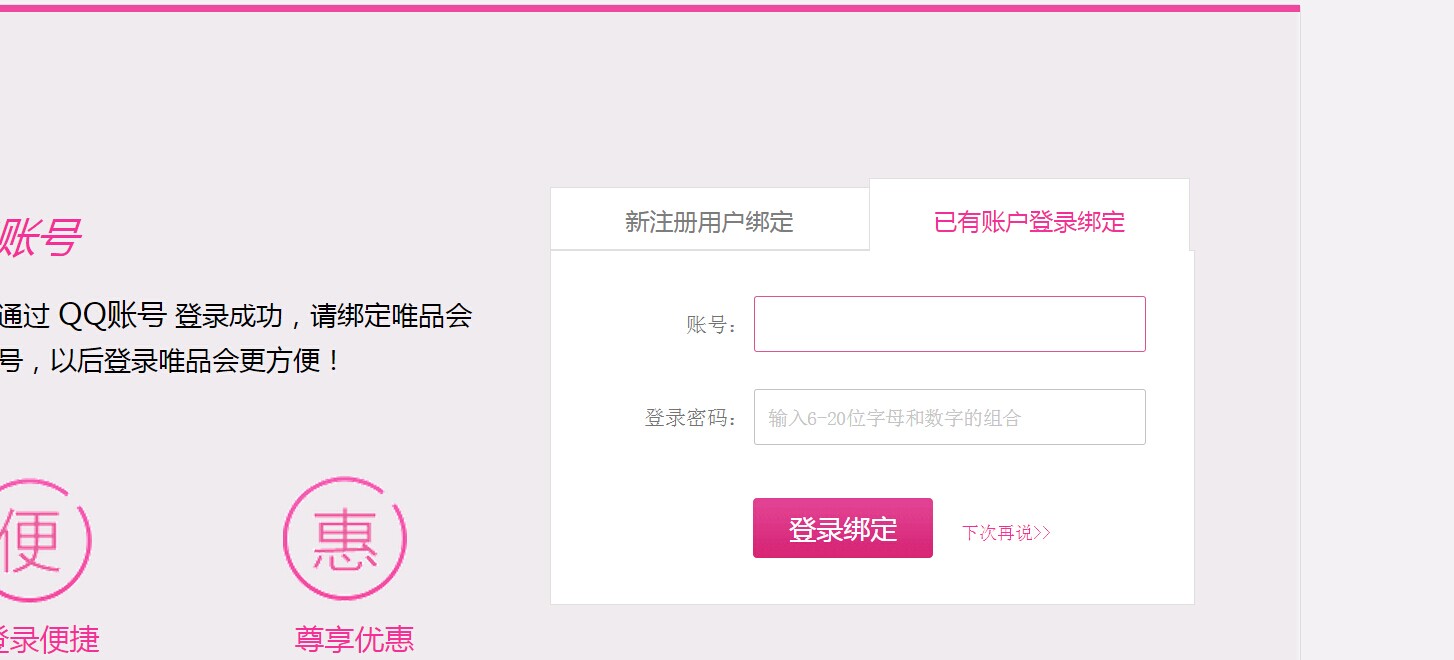Click empty space between 便 and 惠 icons

pyautogui.click(x=188, y=539)
